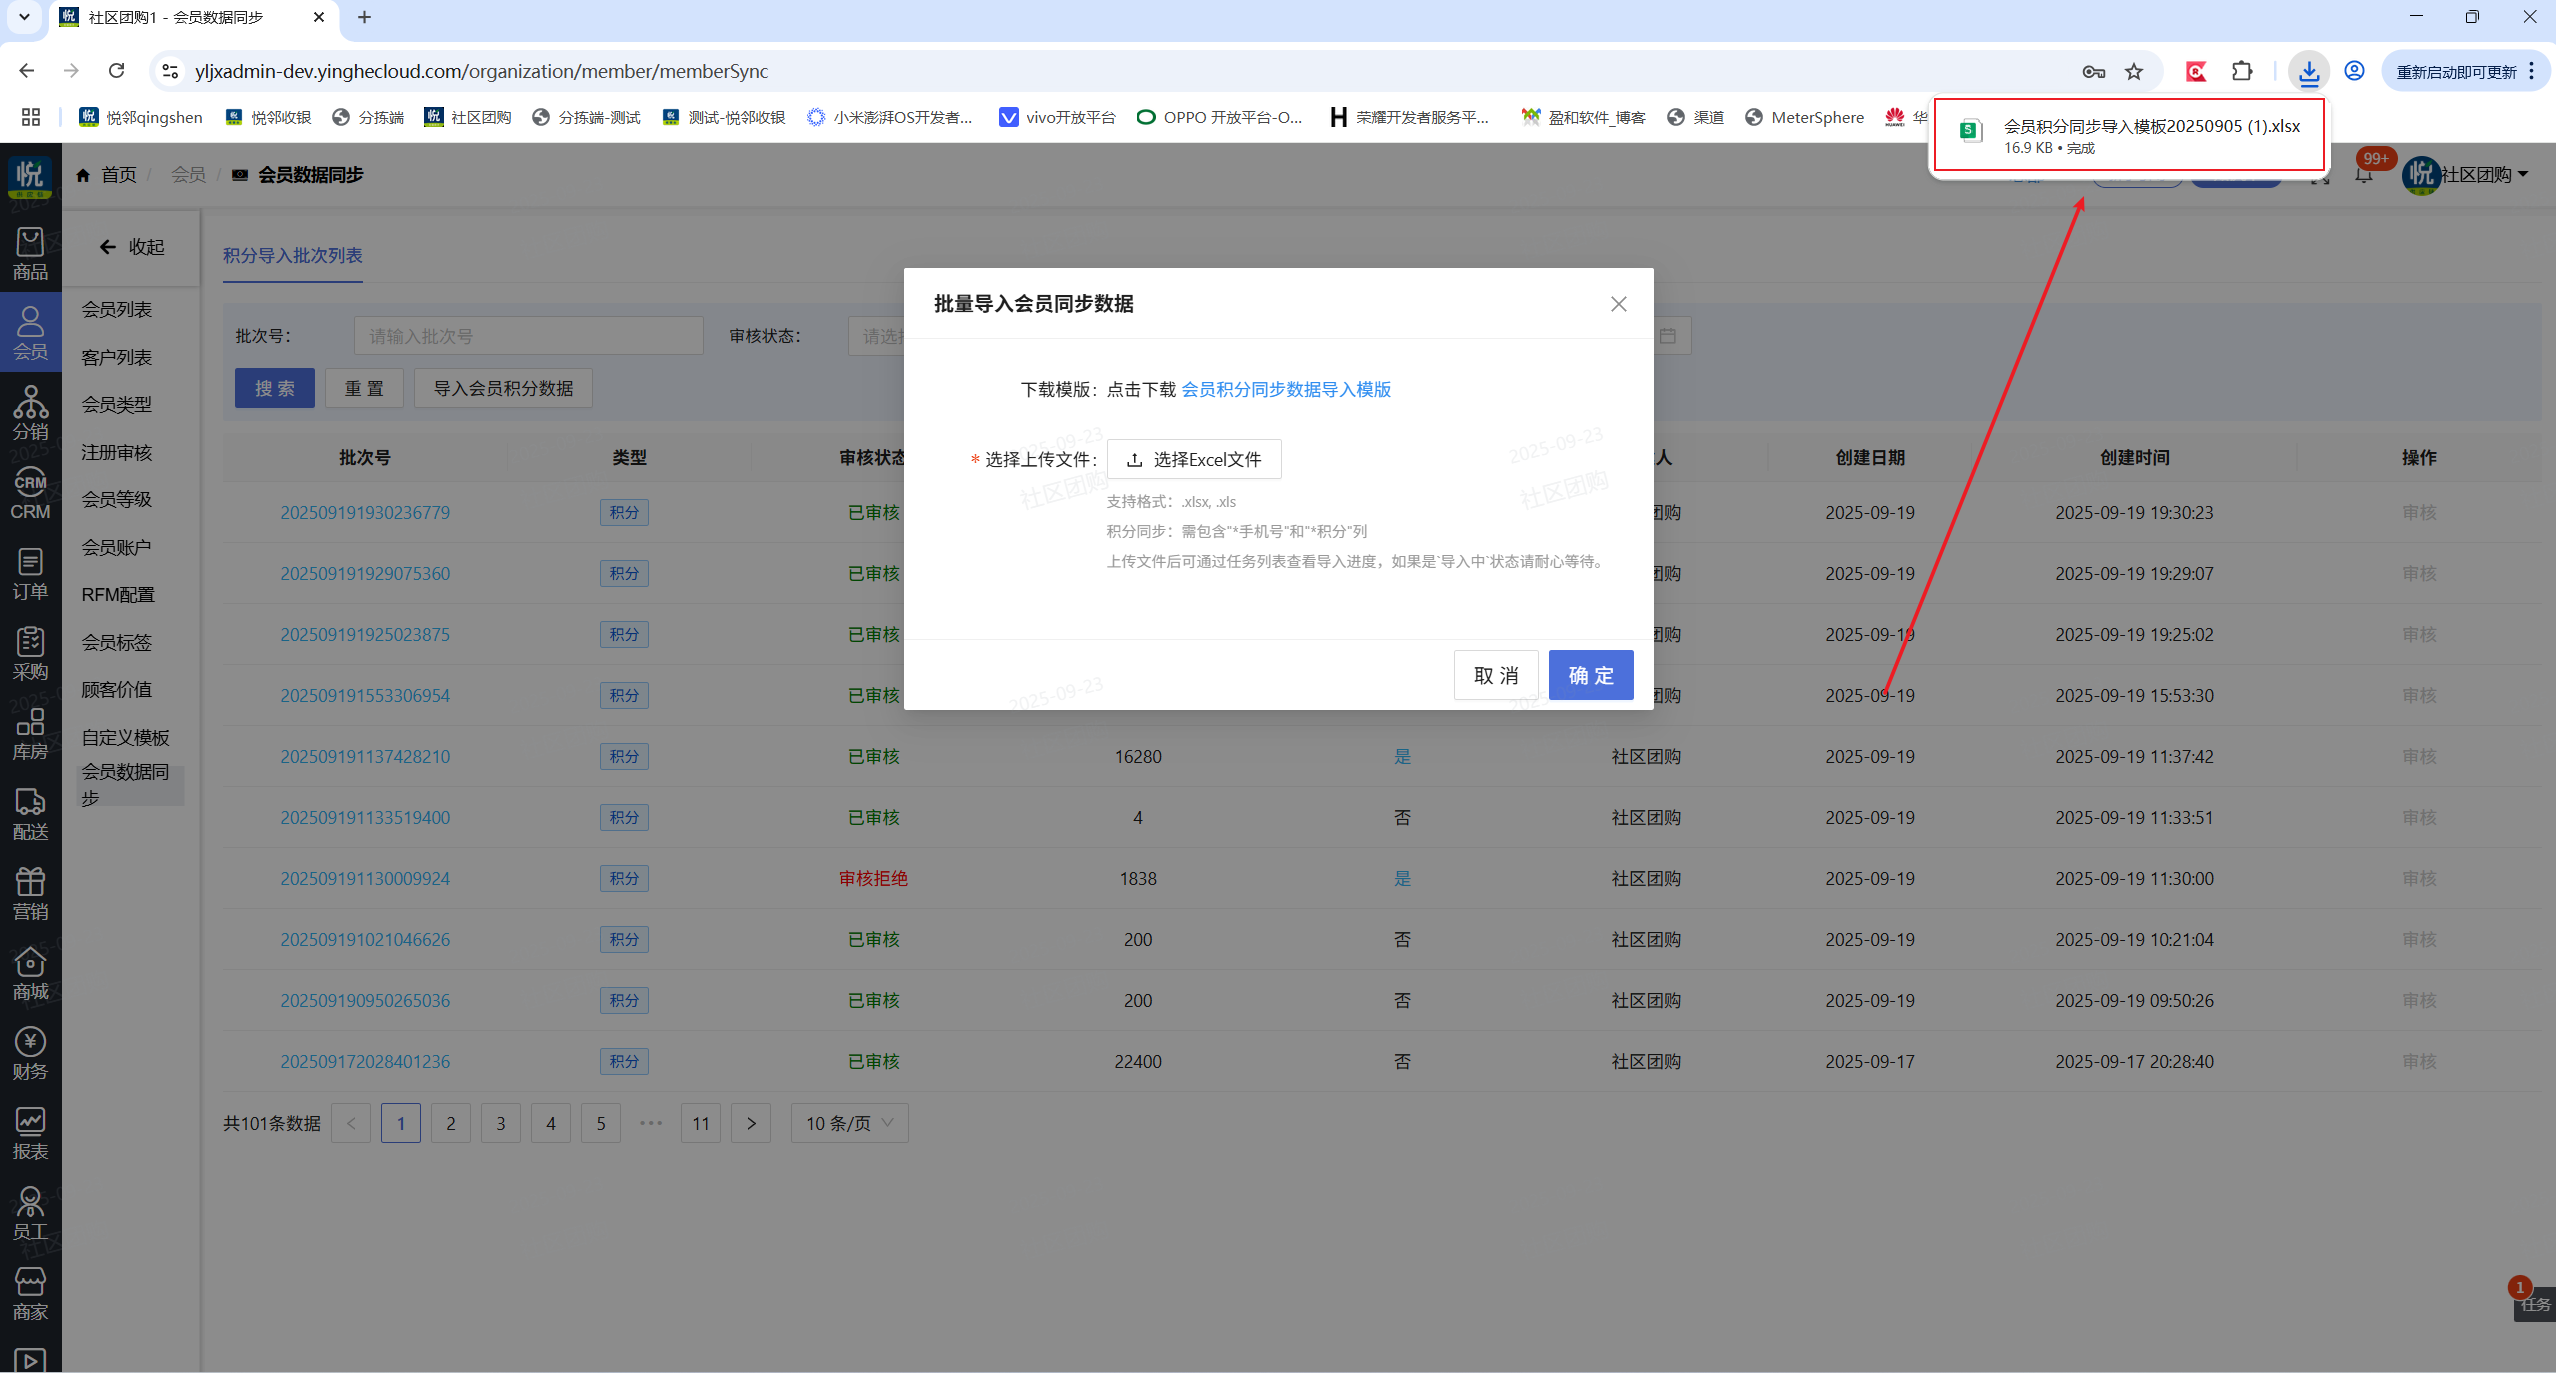
Task: Expand the 社区团购 account dropdown
Action: pos(2484,175)
